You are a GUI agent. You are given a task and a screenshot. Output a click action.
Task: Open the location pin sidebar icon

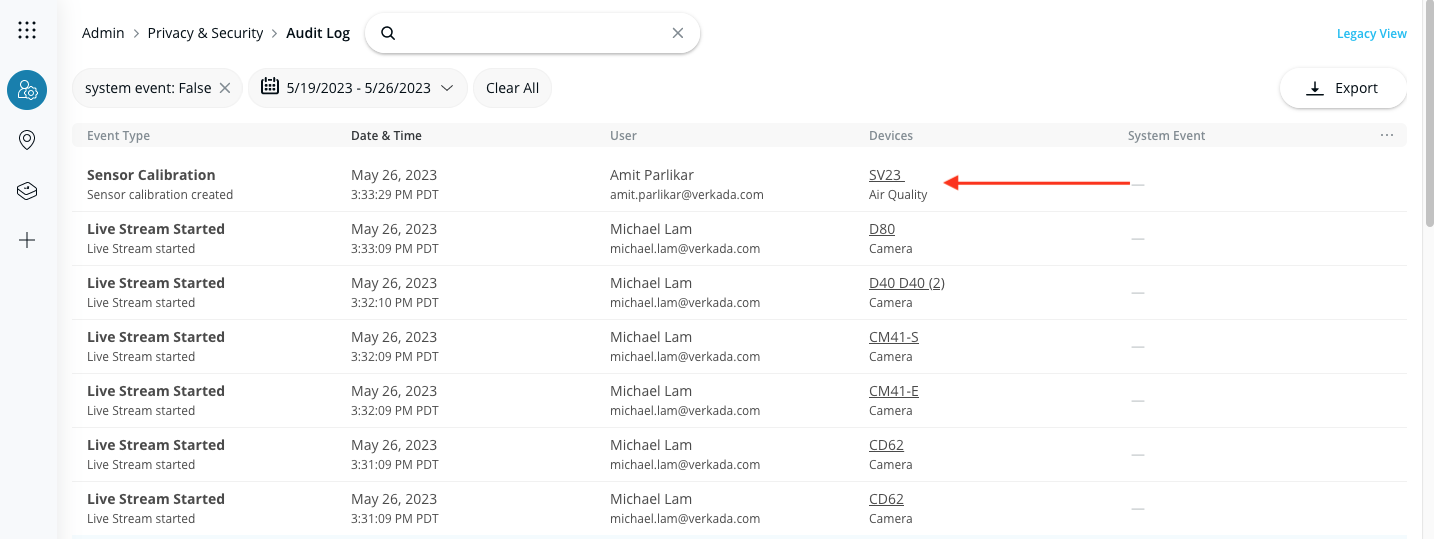pos(27,140)
